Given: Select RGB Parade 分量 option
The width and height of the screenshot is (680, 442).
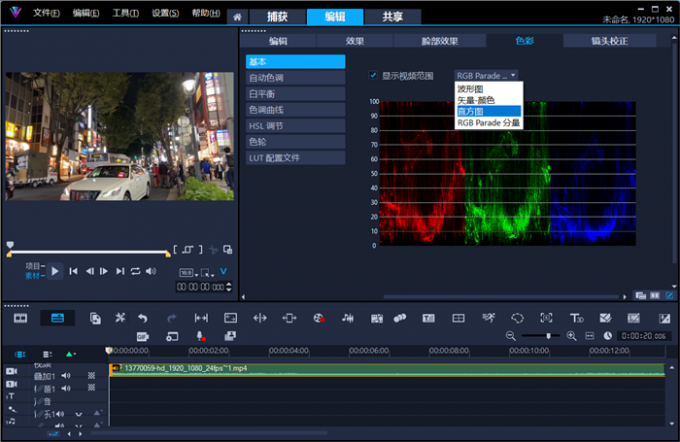Looking at the screenshot, I should (488, 123).
